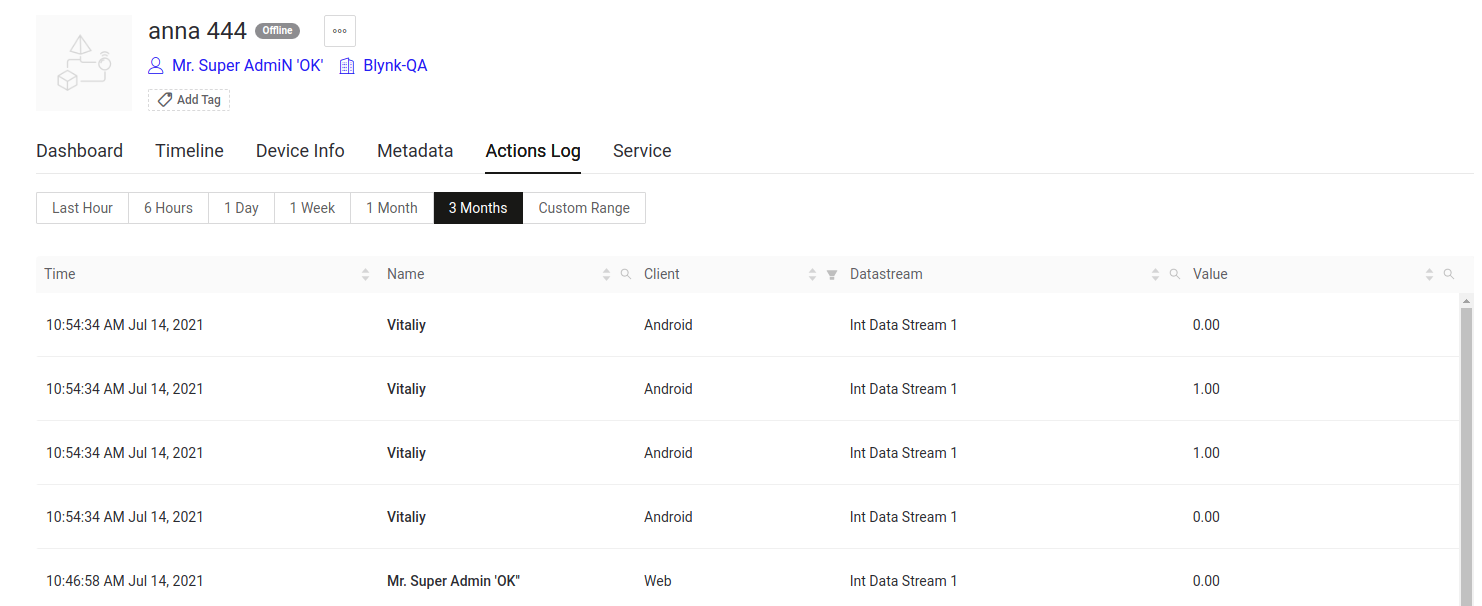Screen dimensions: 1482x606
Task: Select the Last Hour time range
Action: click(x=82, y=208)
